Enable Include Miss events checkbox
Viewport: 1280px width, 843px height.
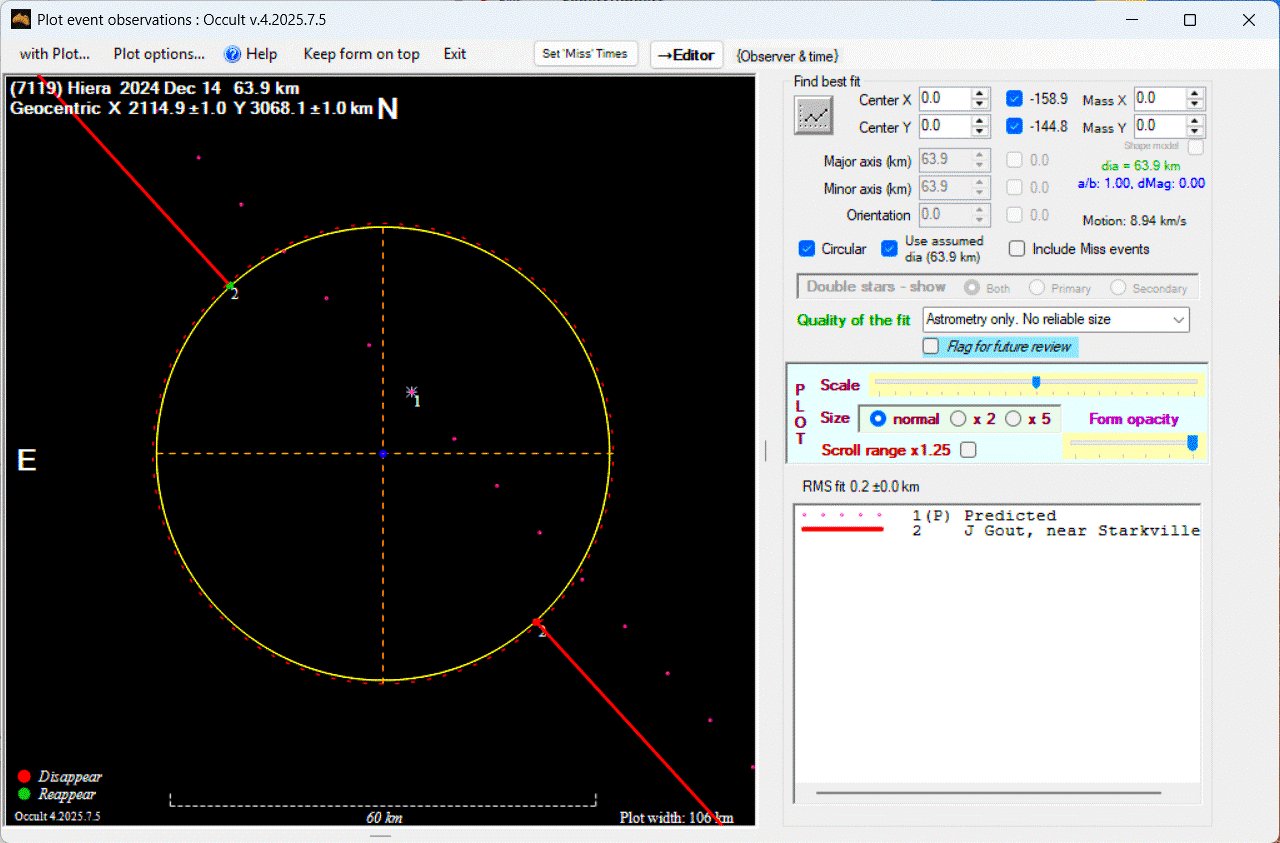pyautogui.click(x=1017, y=249)
